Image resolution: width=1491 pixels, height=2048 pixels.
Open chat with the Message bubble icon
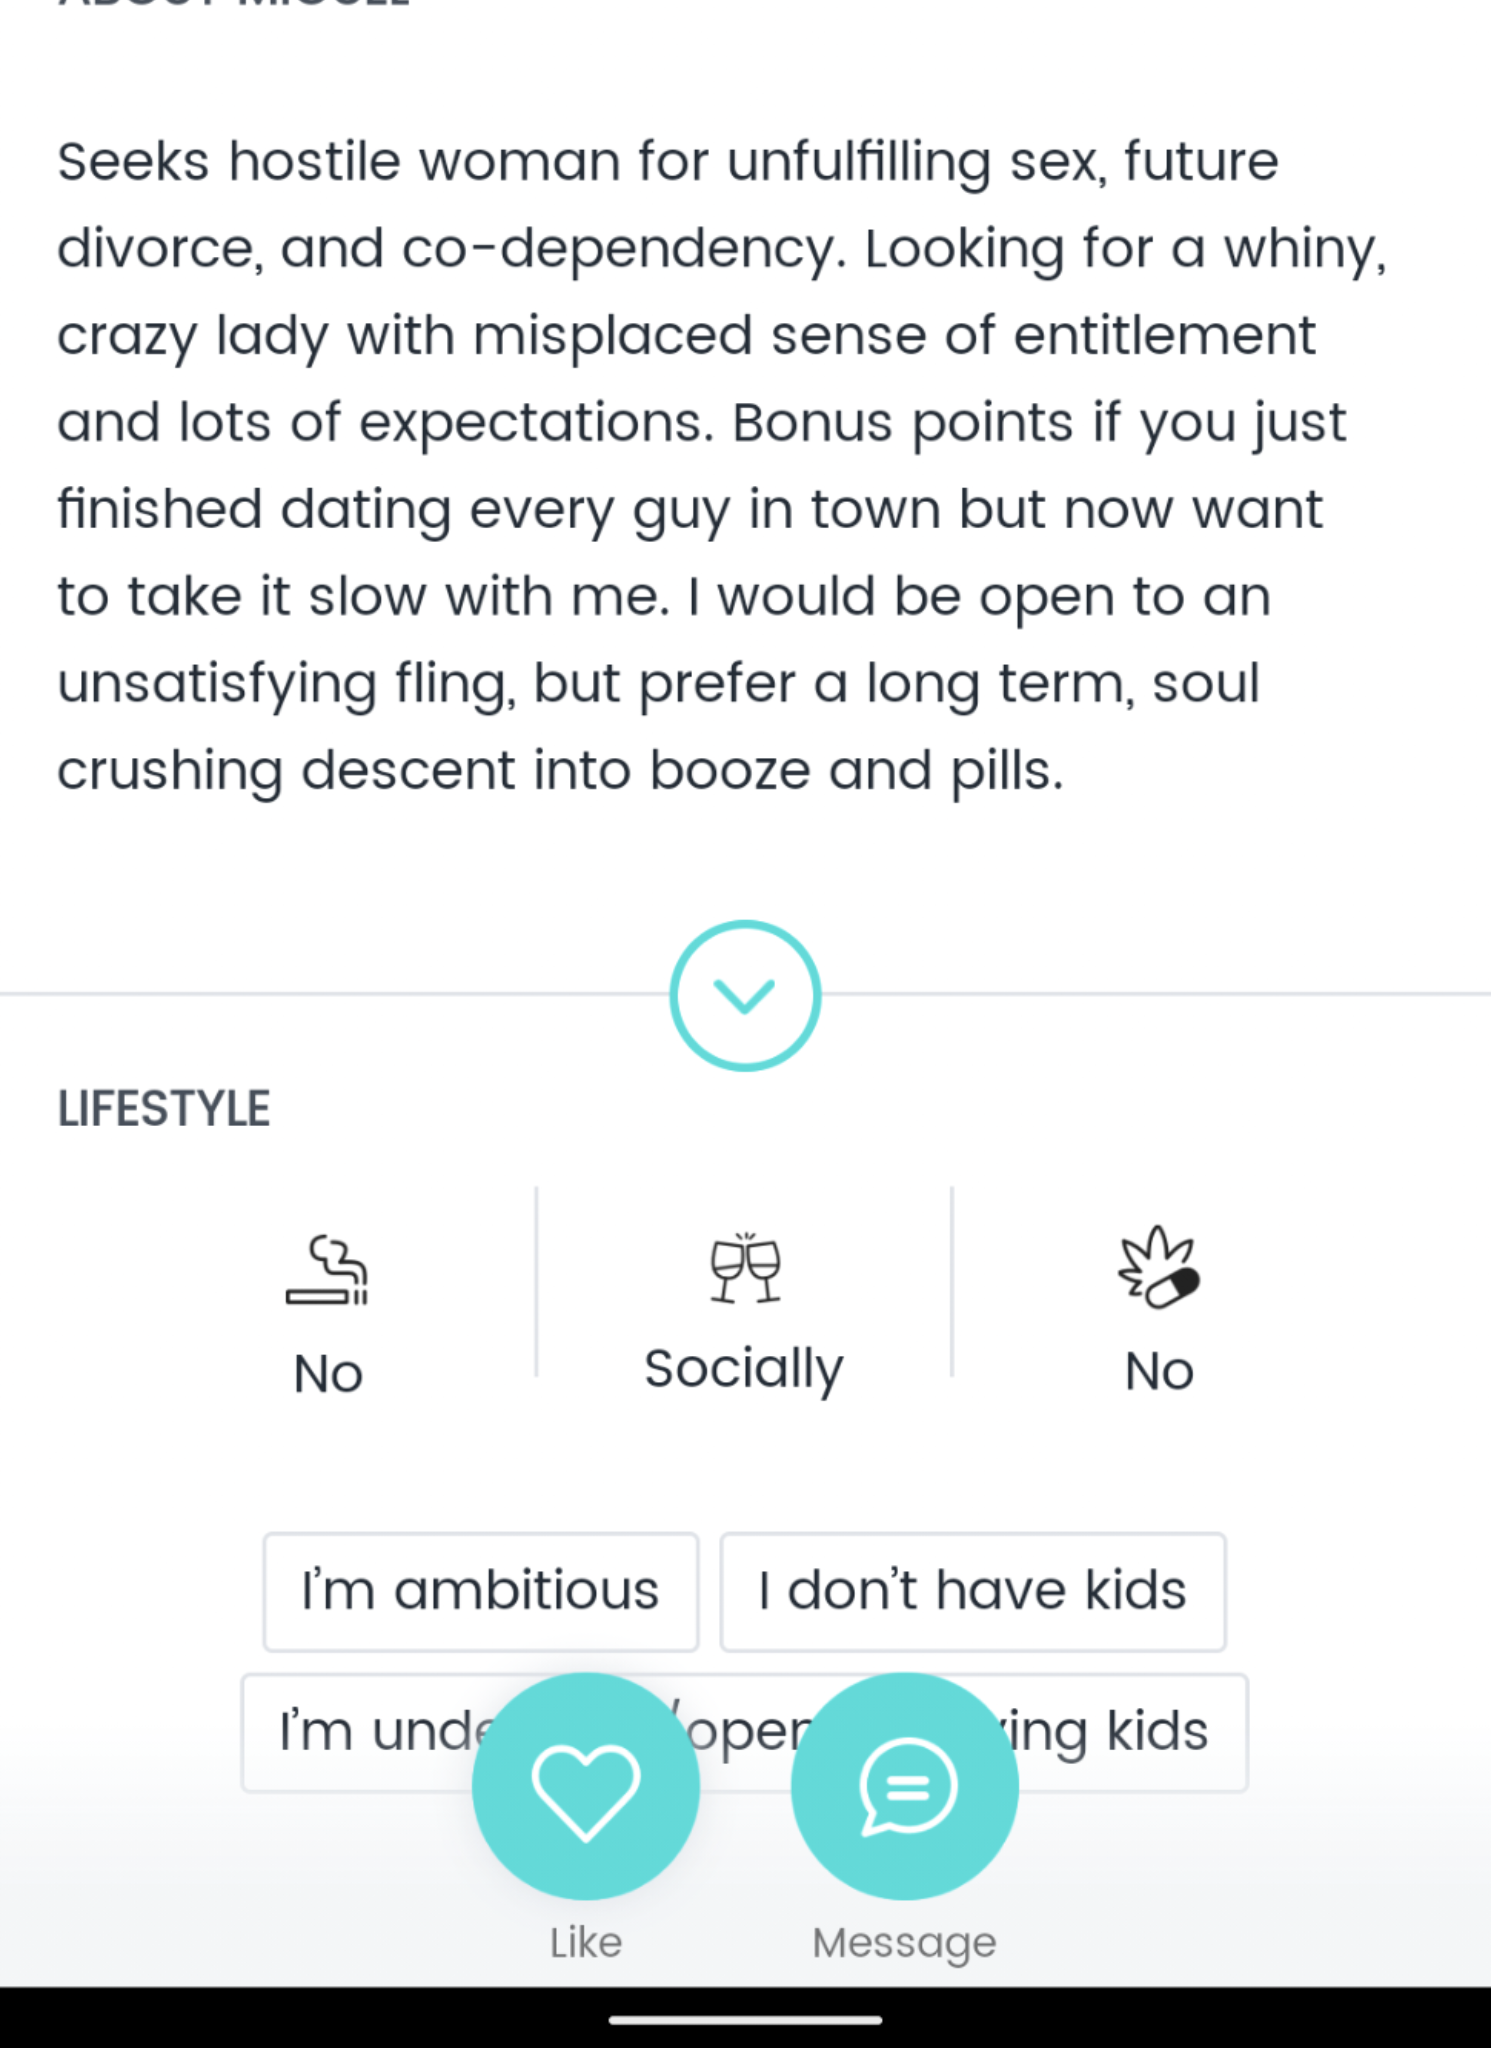point(905,1786)
